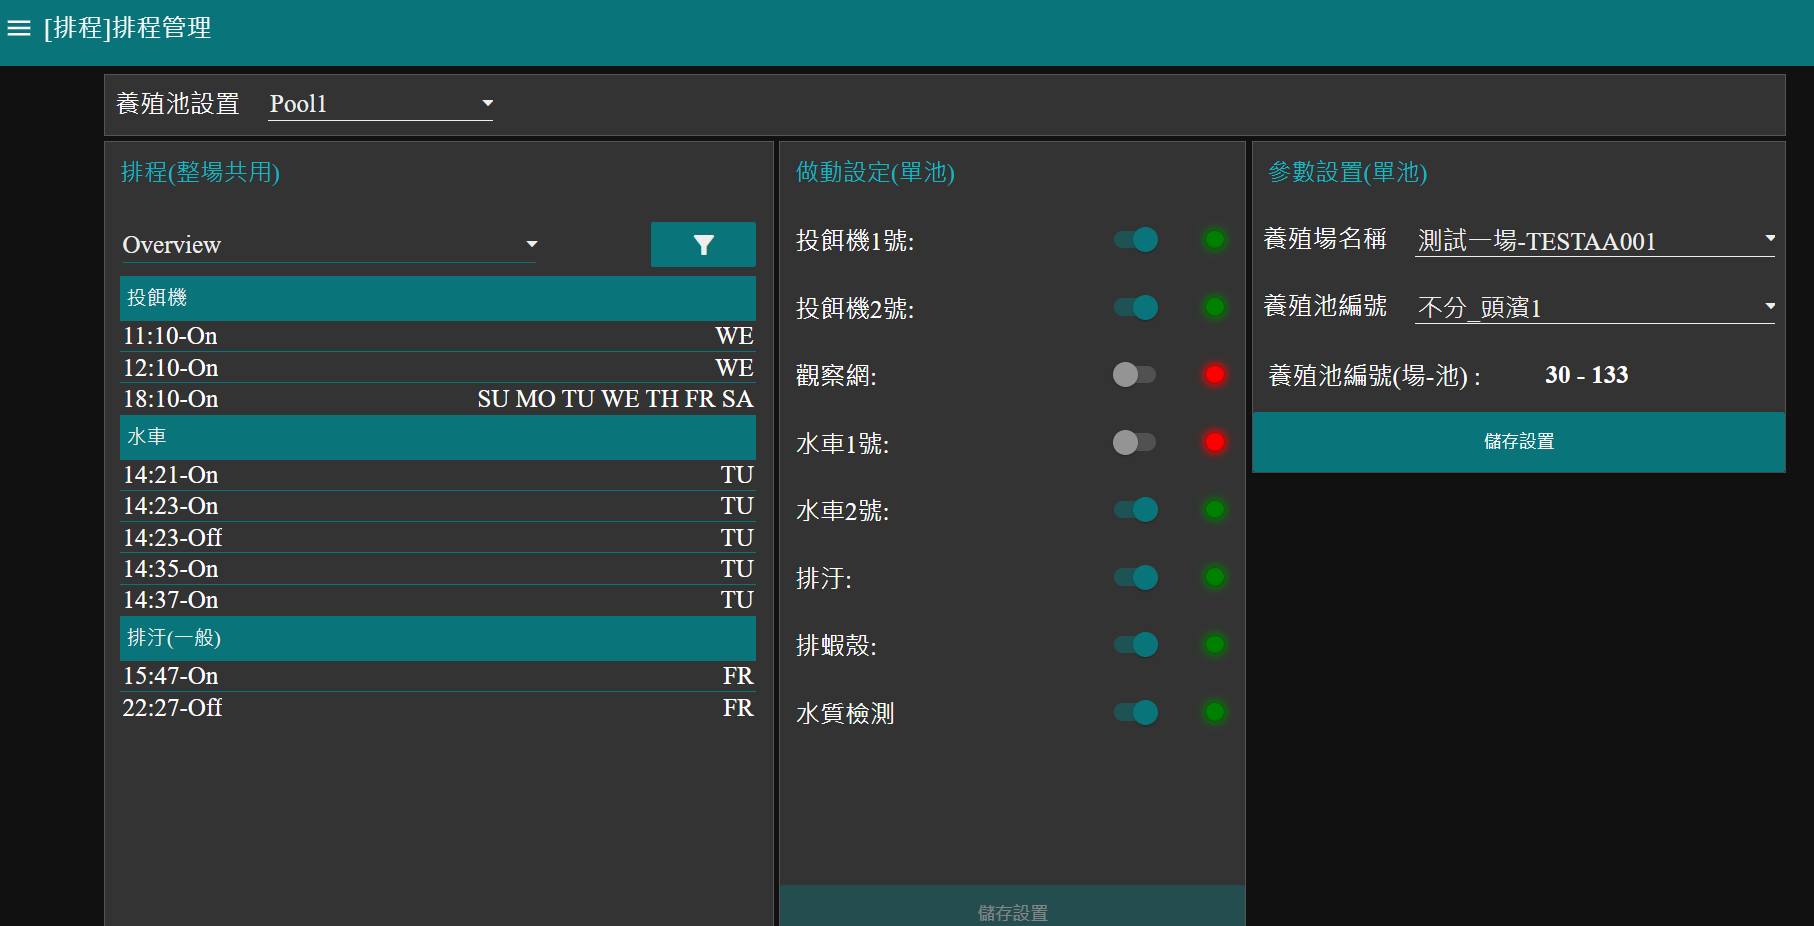The width and height of the screenshot is (1814, 926).
Task: Turn off the 排汙 toggle
Action: [x=1136, y=578]
